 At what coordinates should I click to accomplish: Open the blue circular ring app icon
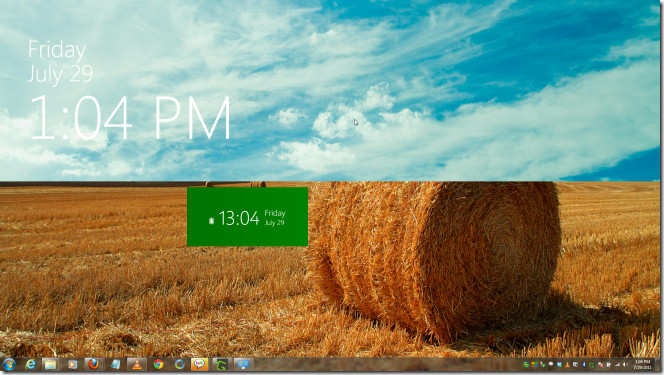tap(180, 364)
